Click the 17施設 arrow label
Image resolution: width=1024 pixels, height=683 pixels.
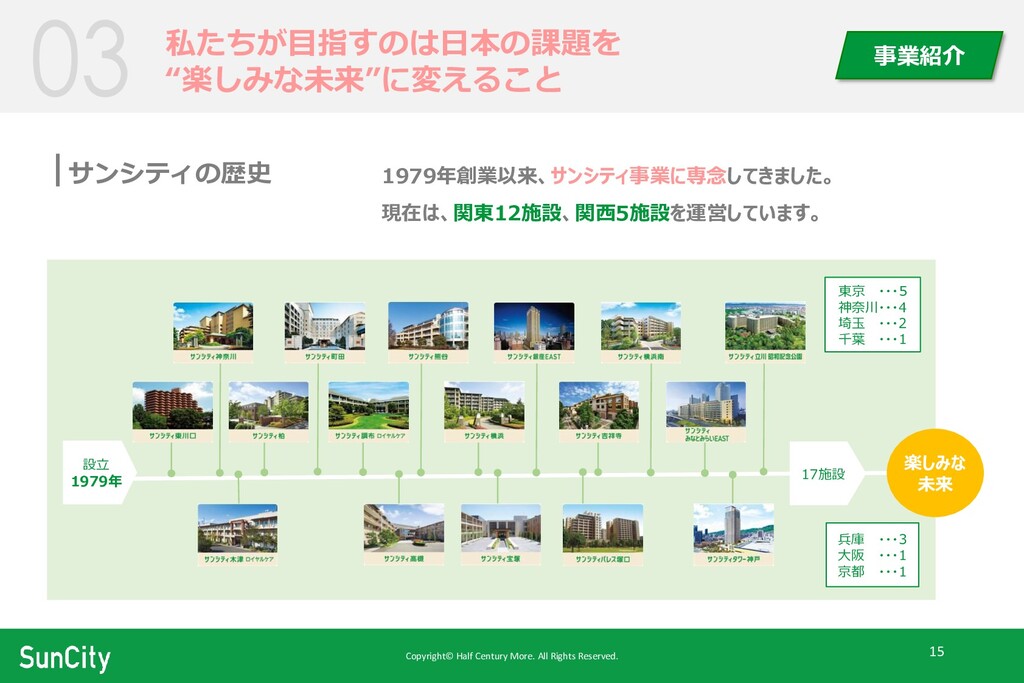[825, 473]
